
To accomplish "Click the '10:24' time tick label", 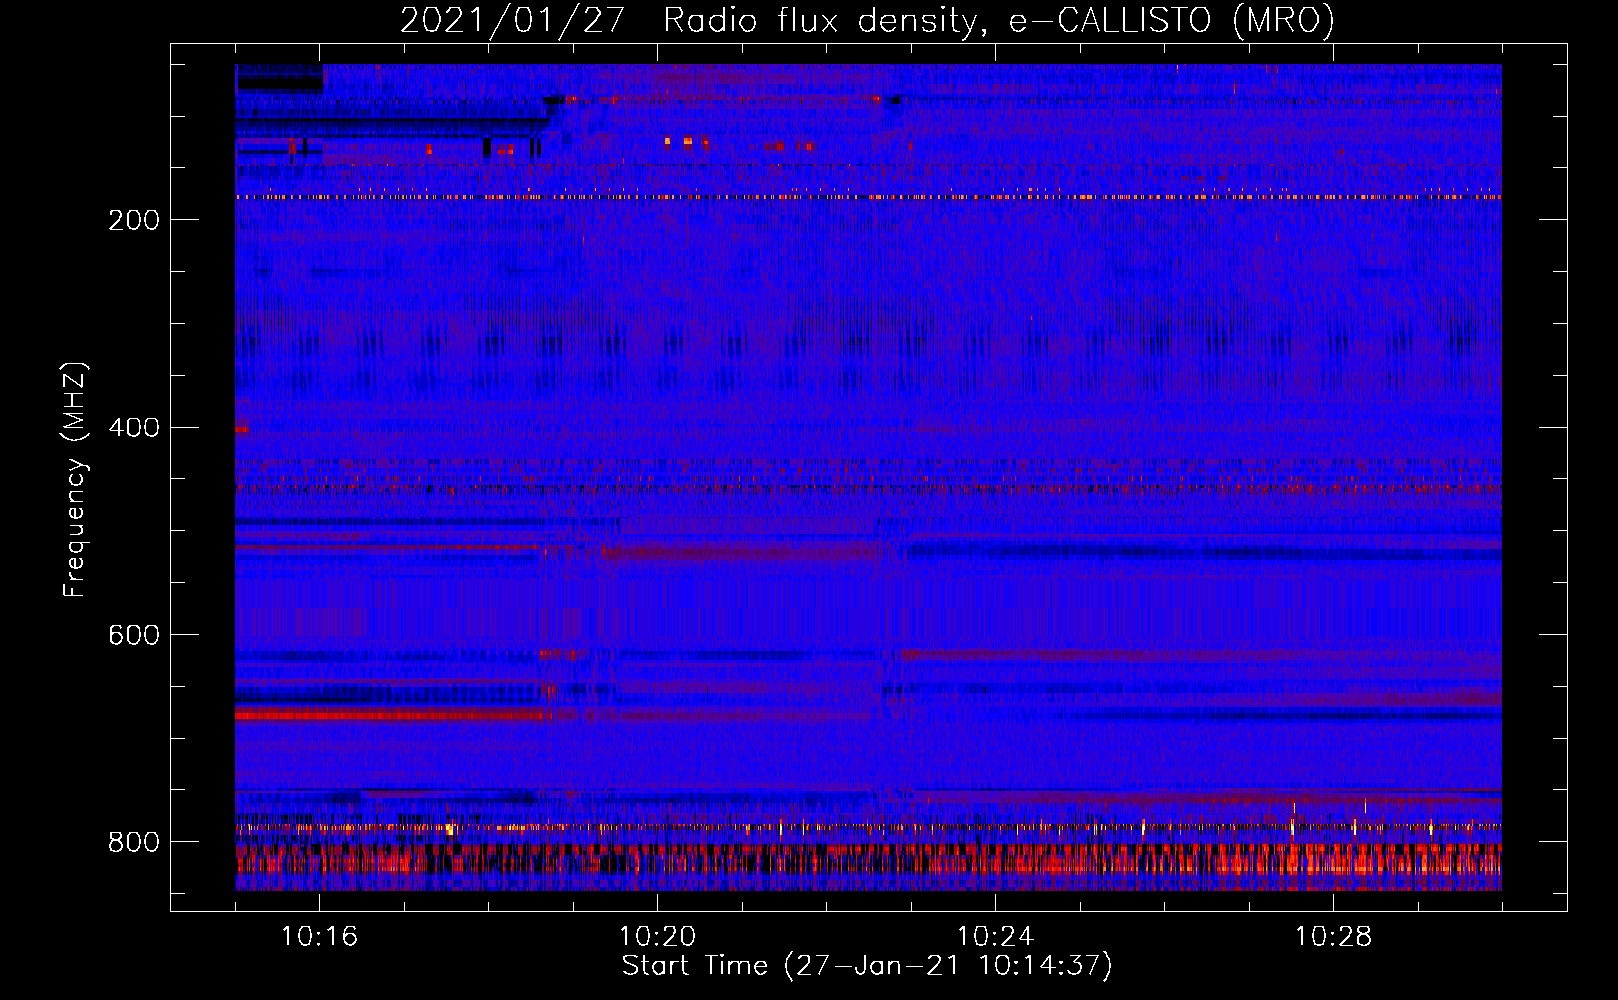I will (x=996, y=937).
